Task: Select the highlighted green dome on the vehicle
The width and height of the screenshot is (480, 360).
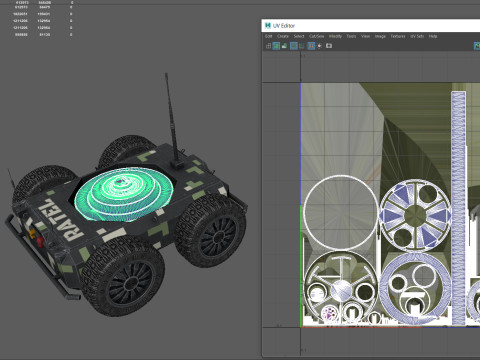Action: tap(124, 194)
